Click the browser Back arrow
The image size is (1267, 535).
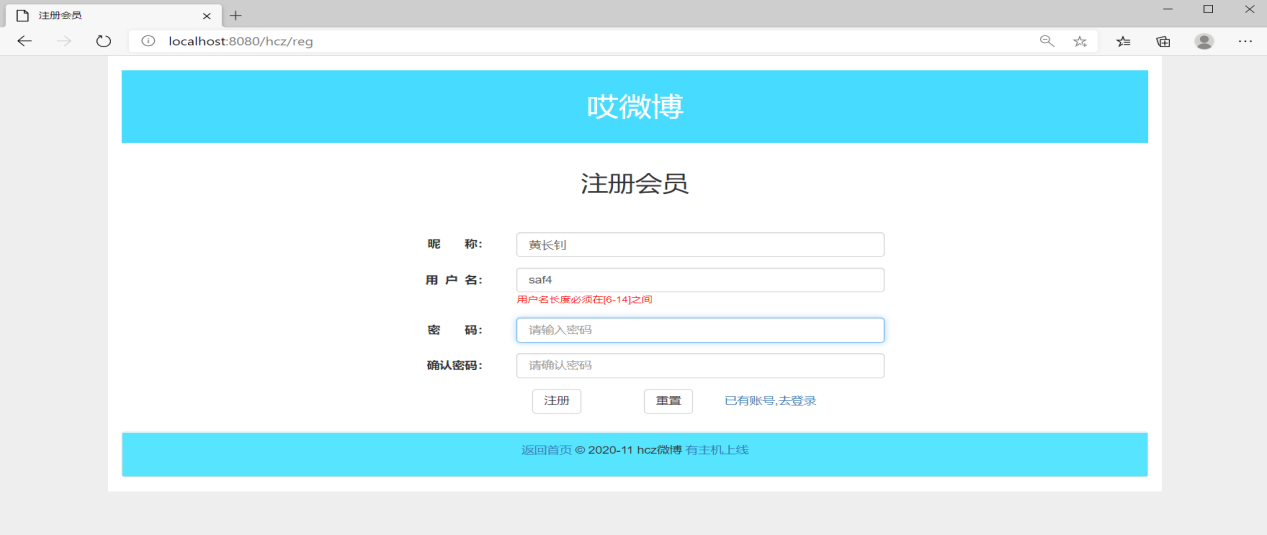[24, 41]
